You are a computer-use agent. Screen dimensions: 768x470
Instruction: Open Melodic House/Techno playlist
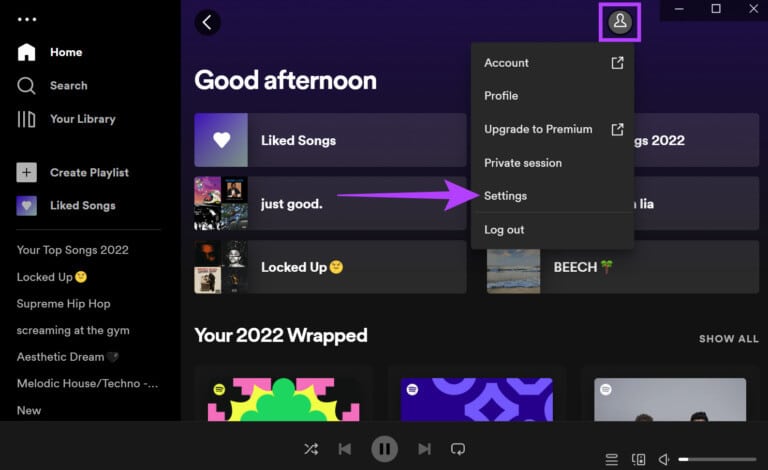pyautogui.click(x=87, y=383)
